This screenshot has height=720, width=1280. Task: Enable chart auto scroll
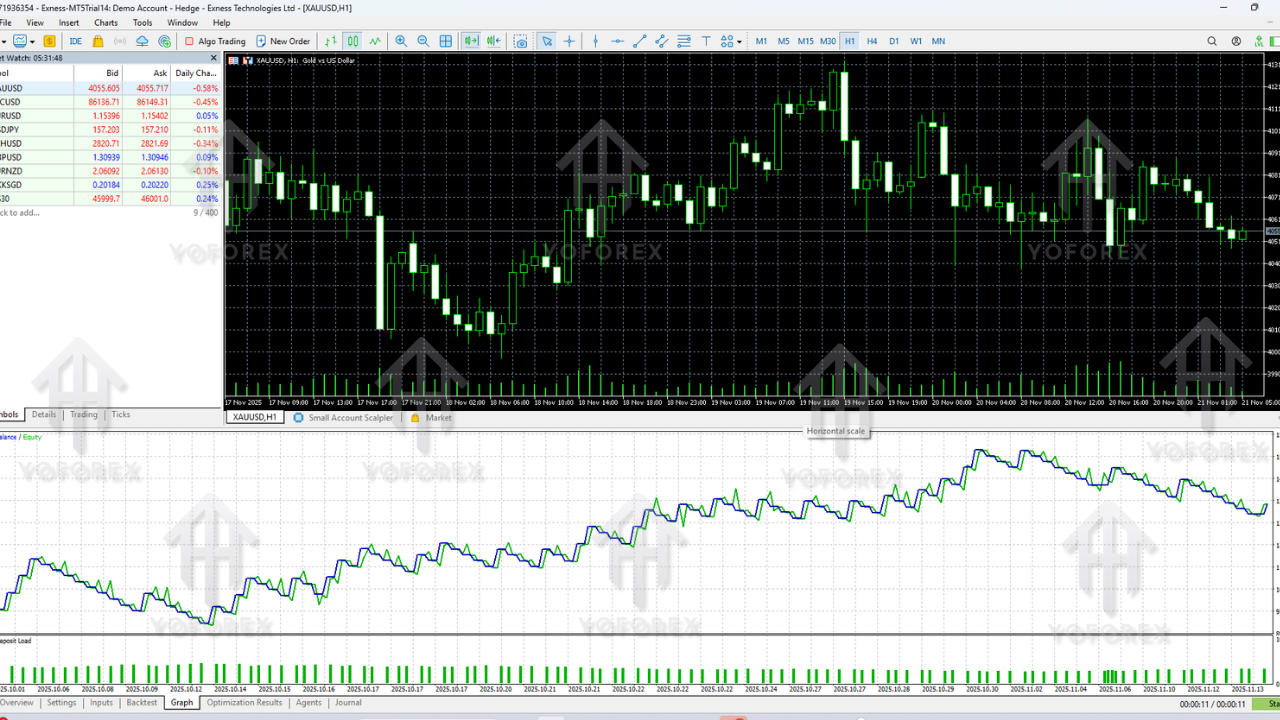pyautogui.click(x=472, y=41)
